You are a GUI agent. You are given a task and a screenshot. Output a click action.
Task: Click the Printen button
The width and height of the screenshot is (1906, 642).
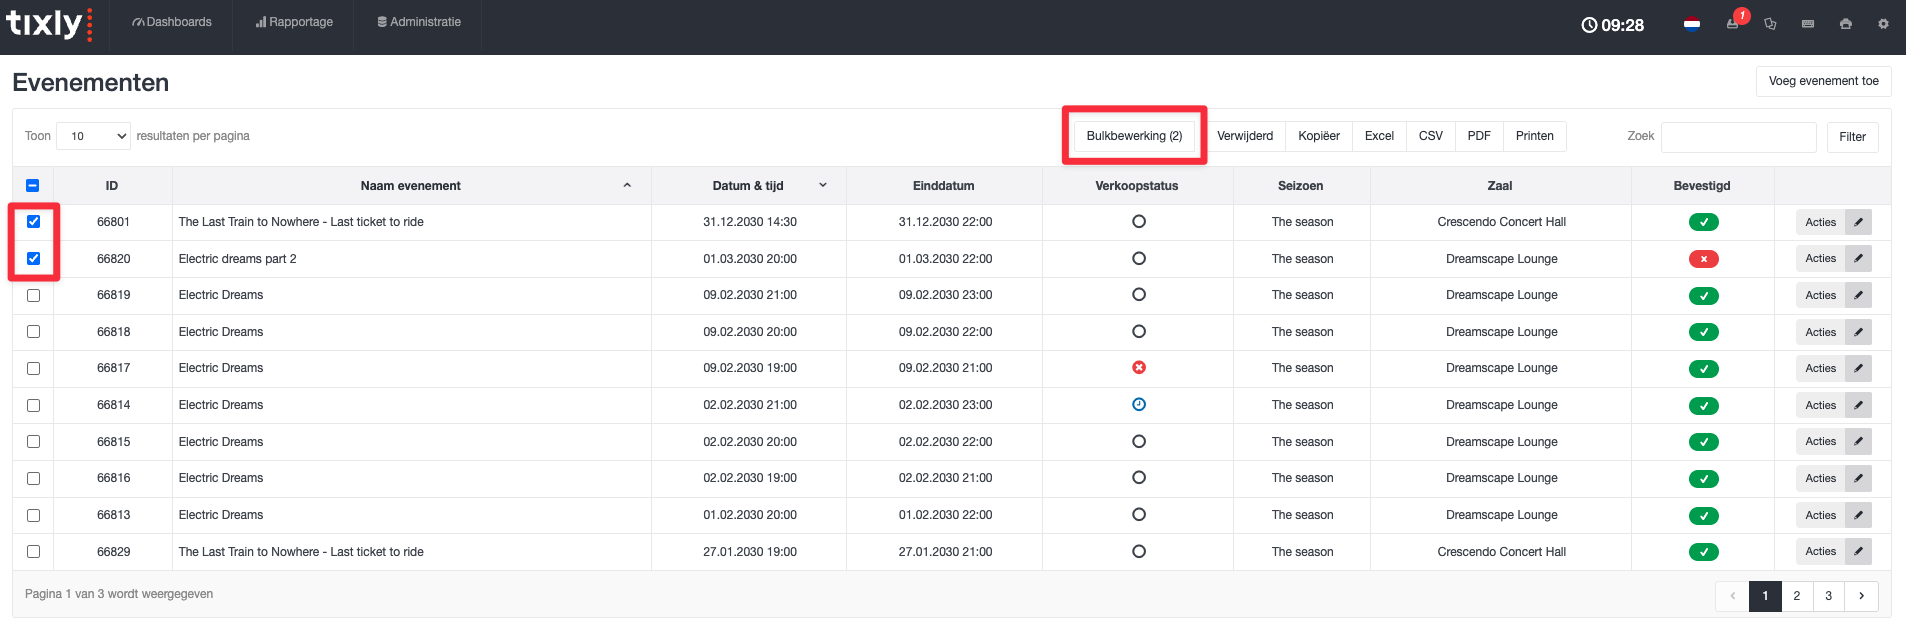(1534, 136)
